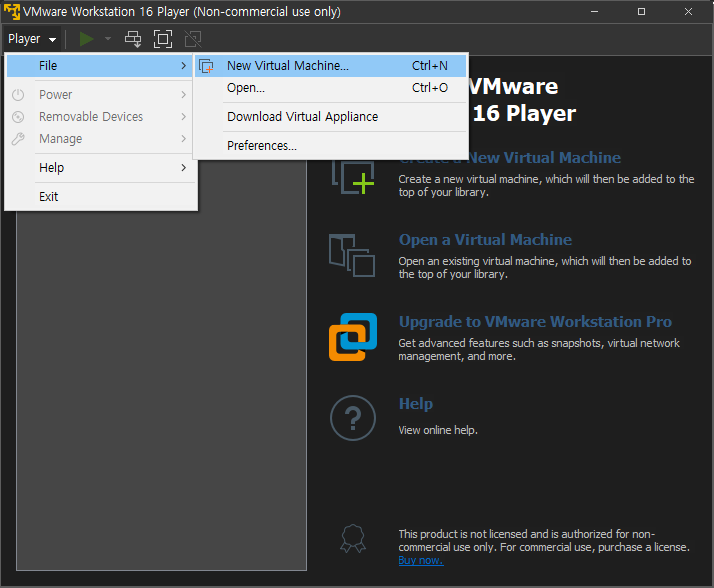The height and width of the screenshot is (588, 714).
Task: Open Removable Devices menu item
Action: coord(99,117)
